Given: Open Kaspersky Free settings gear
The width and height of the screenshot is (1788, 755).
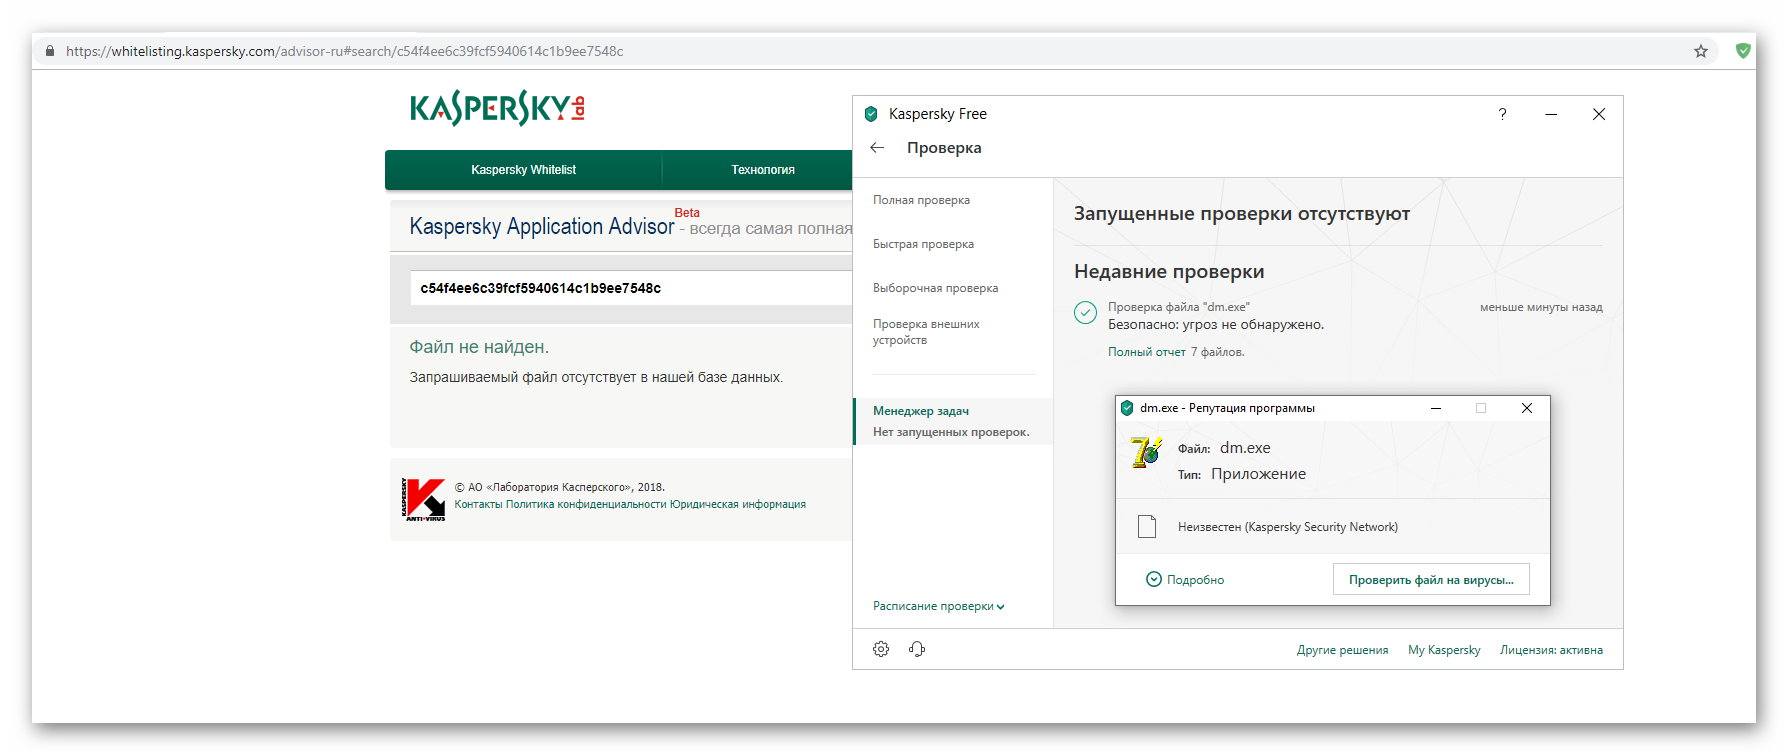Looking at the screenshot, I should coord(881,649).
